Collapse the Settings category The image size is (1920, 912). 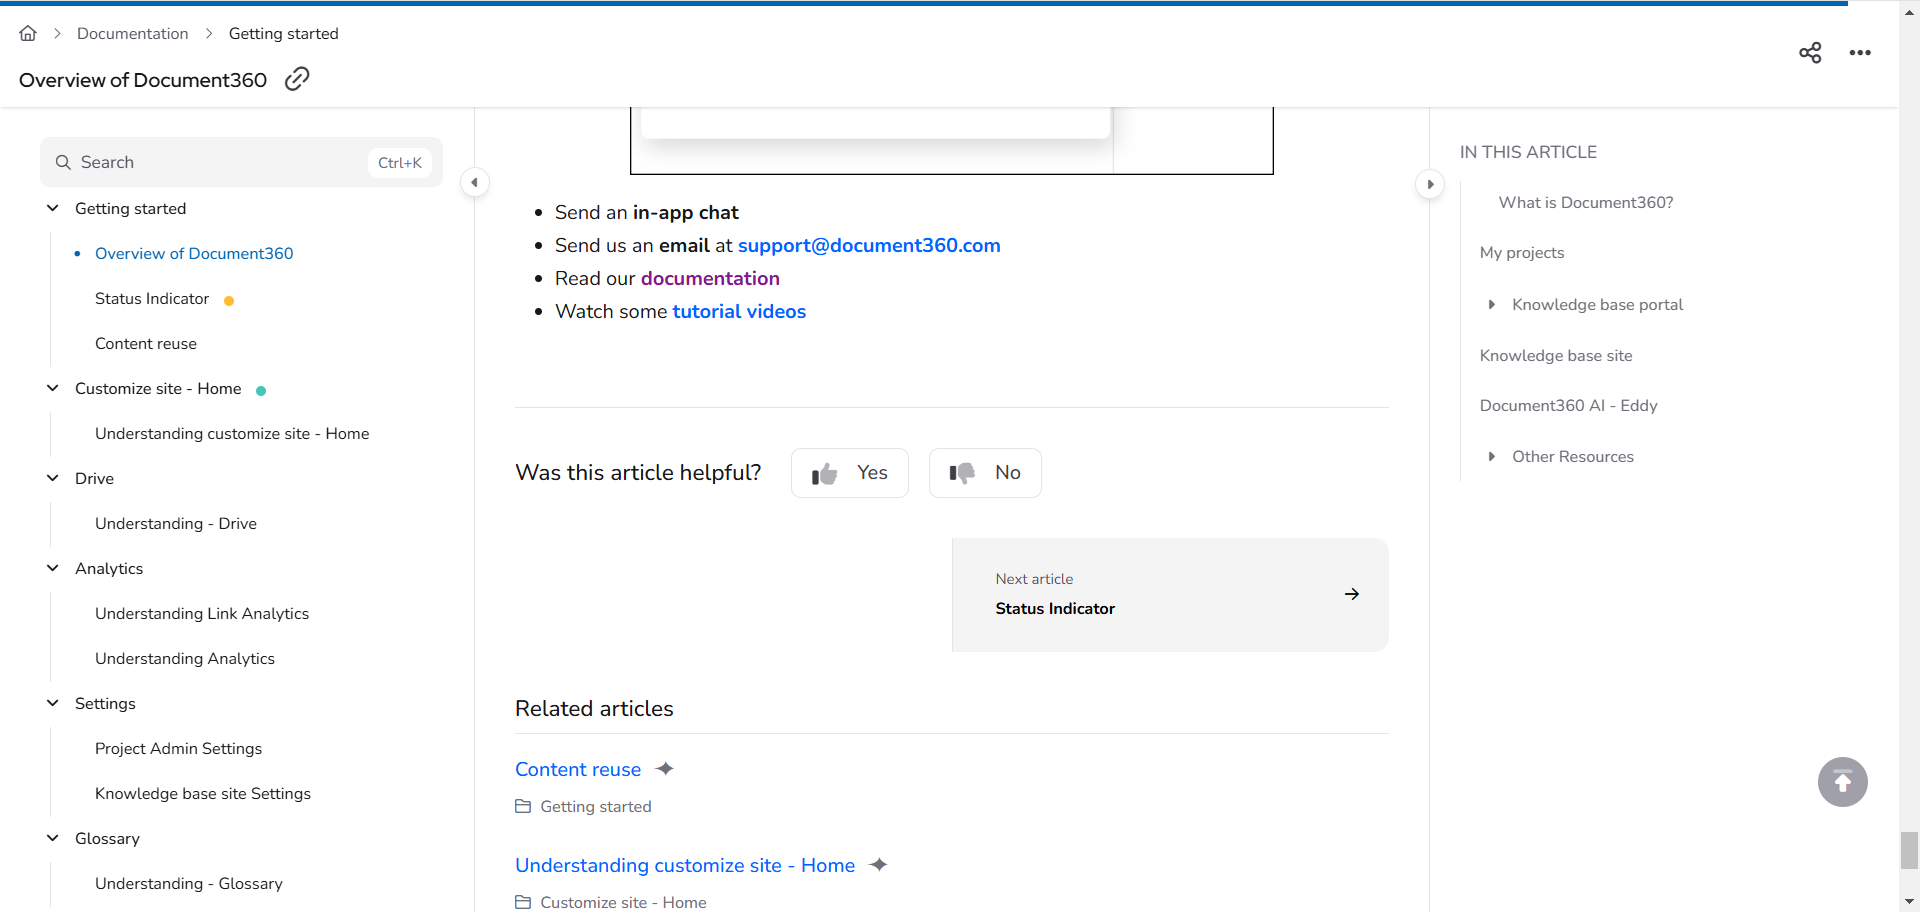pos(53,703)
